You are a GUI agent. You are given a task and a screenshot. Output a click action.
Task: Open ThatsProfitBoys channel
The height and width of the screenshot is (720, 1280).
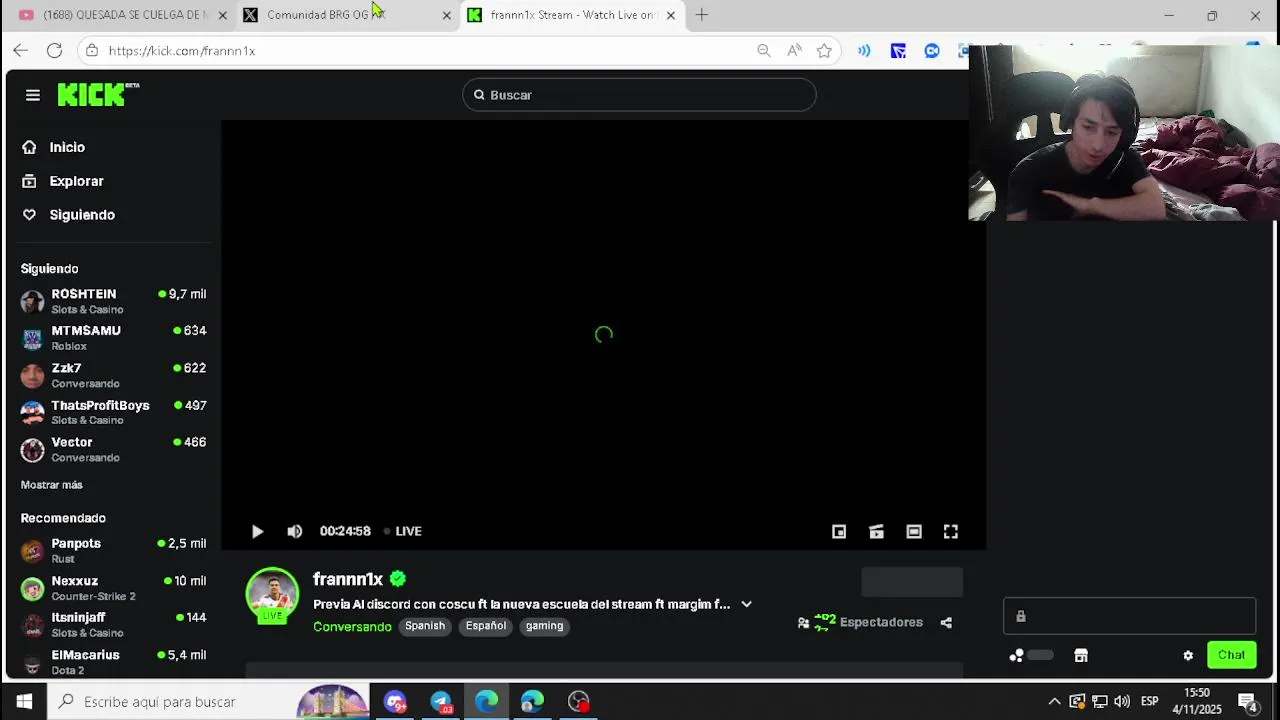(113, 412)
